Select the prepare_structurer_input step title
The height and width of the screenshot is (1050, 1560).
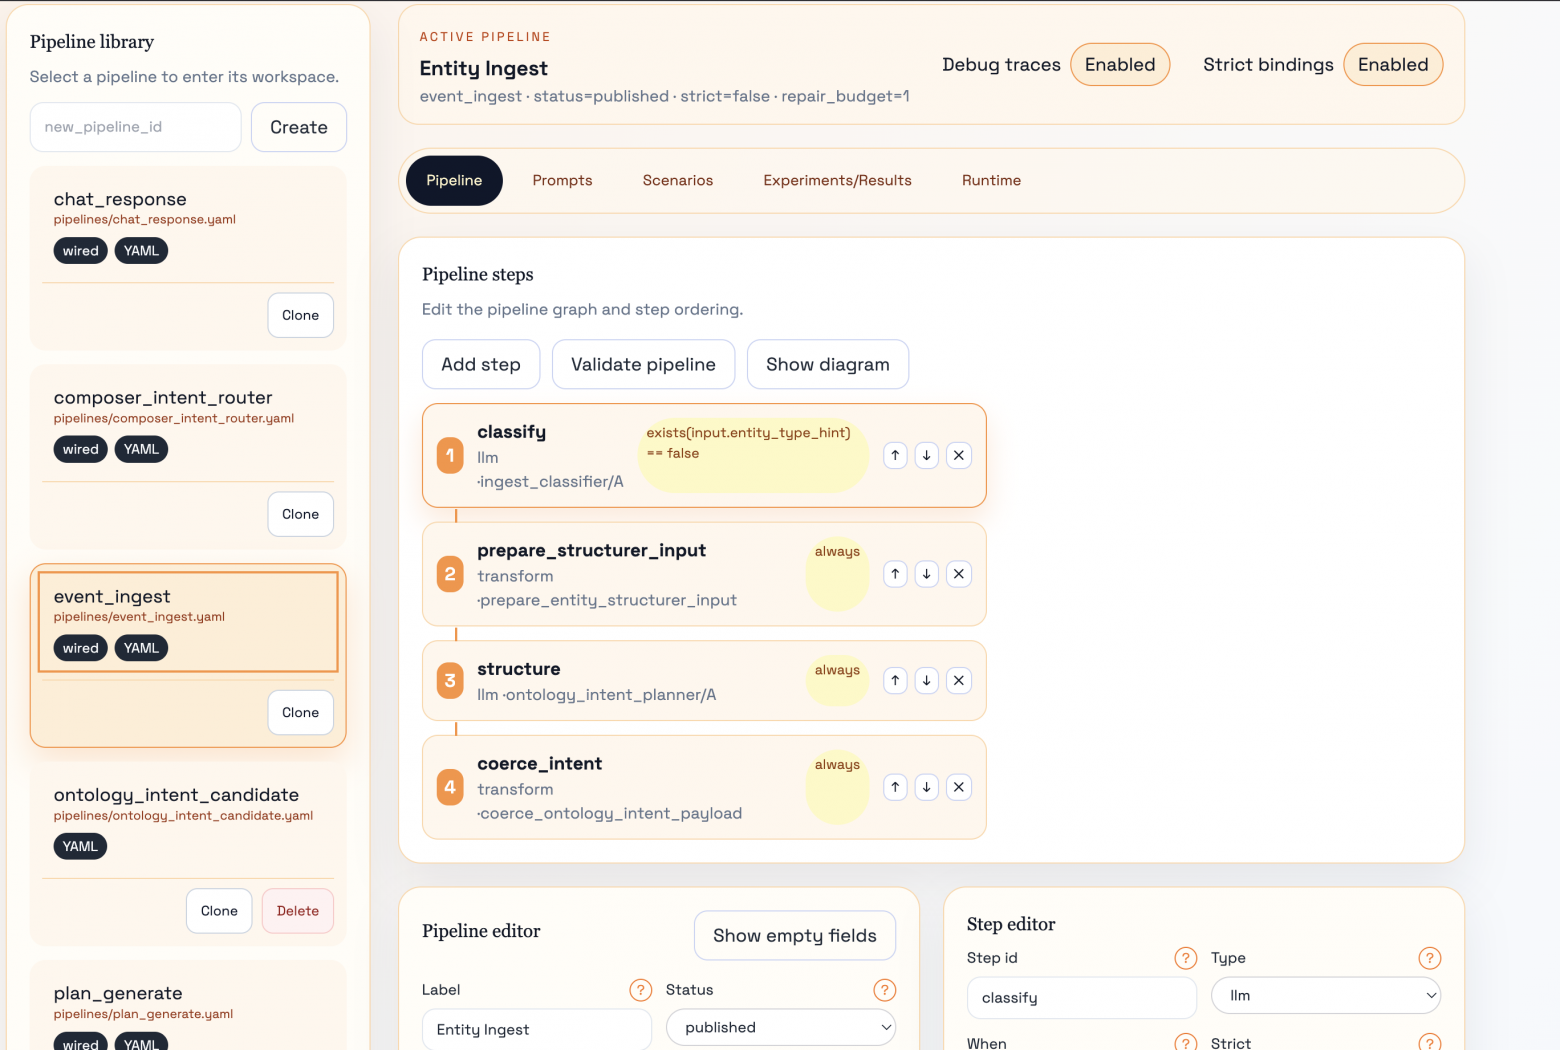tap(591, 551)
